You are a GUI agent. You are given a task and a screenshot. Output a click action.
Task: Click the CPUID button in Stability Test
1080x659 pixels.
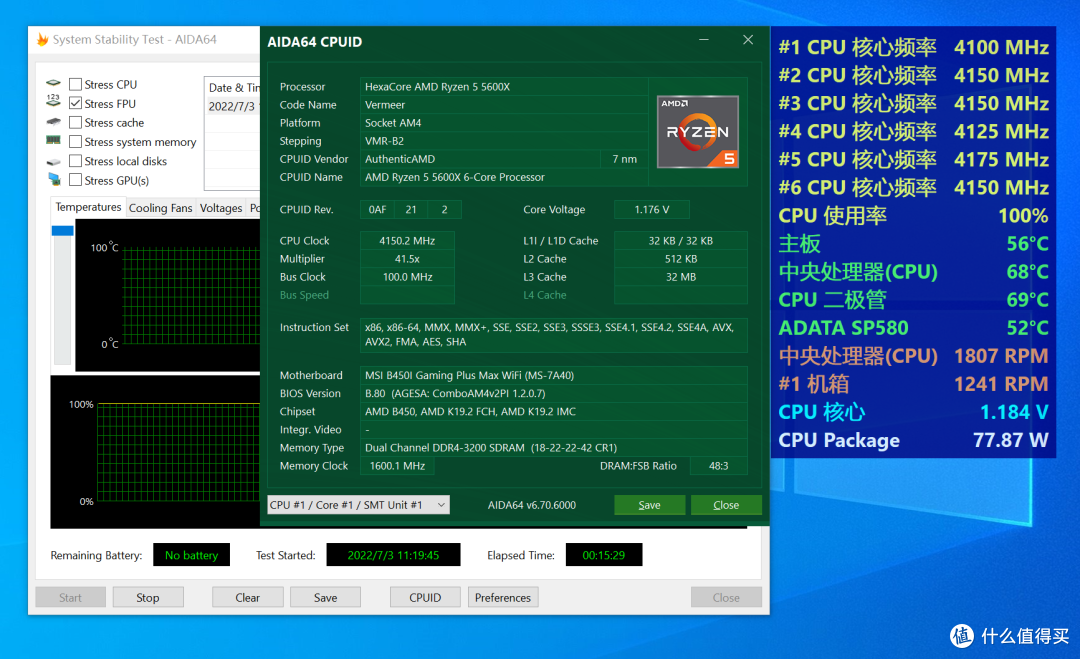(425, 597)
